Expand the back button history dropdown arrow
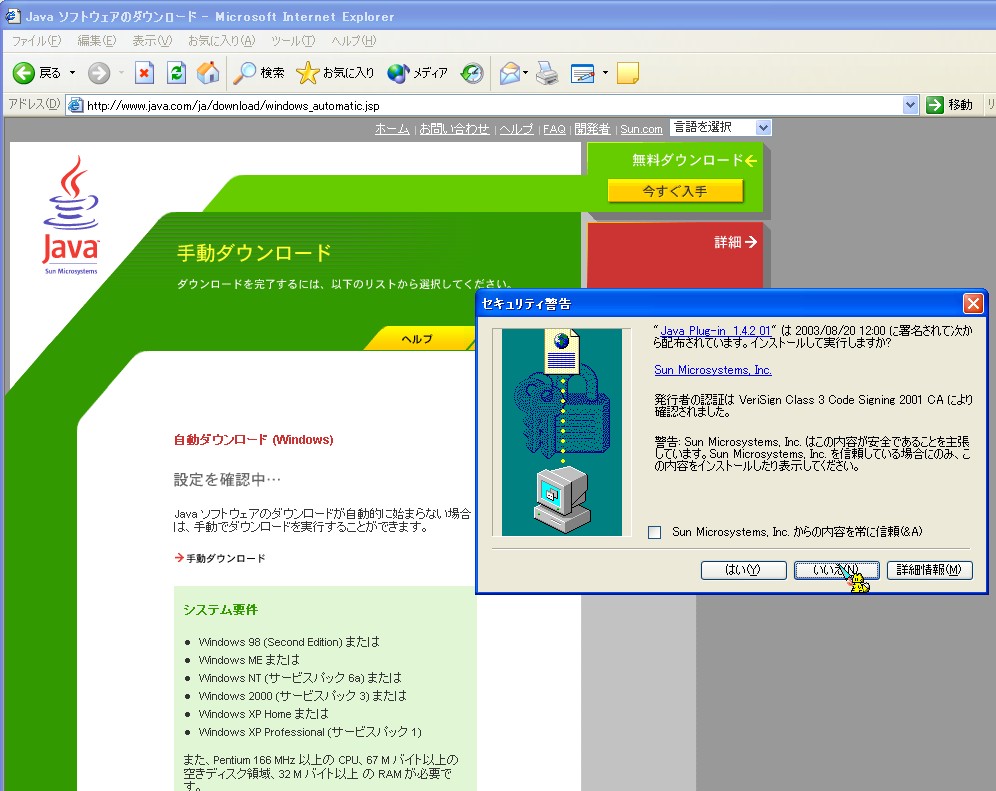The width and height of the screenshot is (996, 791). coord(72,73)
